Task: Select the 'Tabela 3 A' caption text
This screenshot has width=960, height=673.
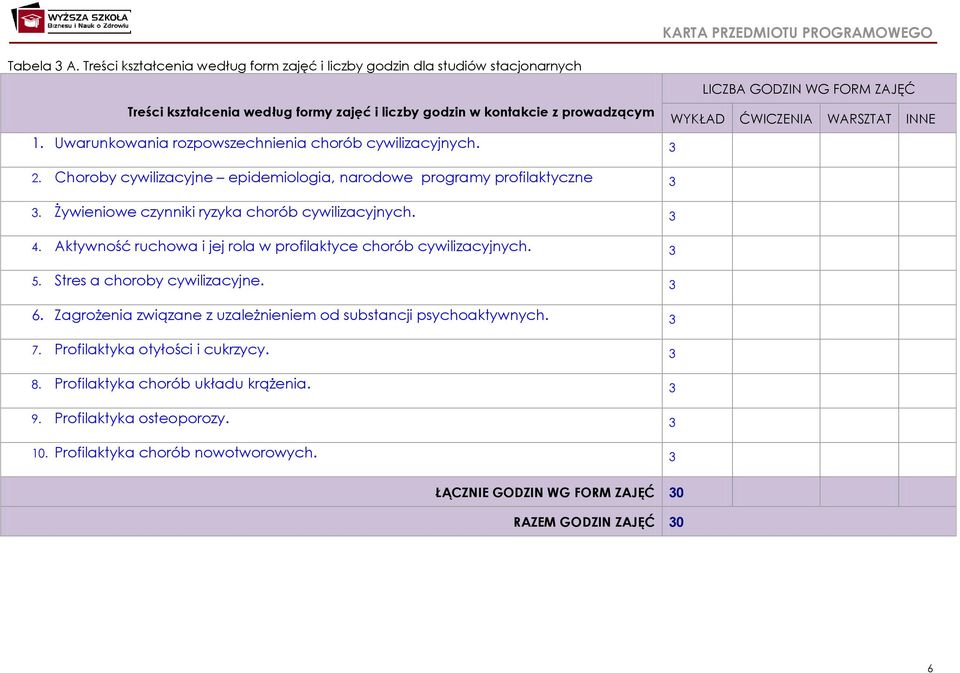Action: click(x=294, y=66)
